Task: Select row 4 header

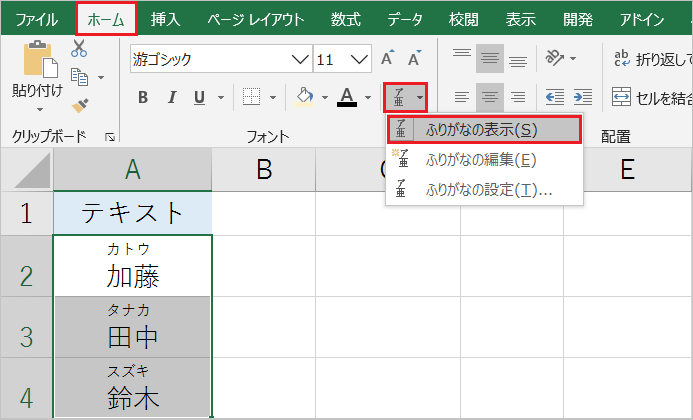Action: [x=27, y=388]
